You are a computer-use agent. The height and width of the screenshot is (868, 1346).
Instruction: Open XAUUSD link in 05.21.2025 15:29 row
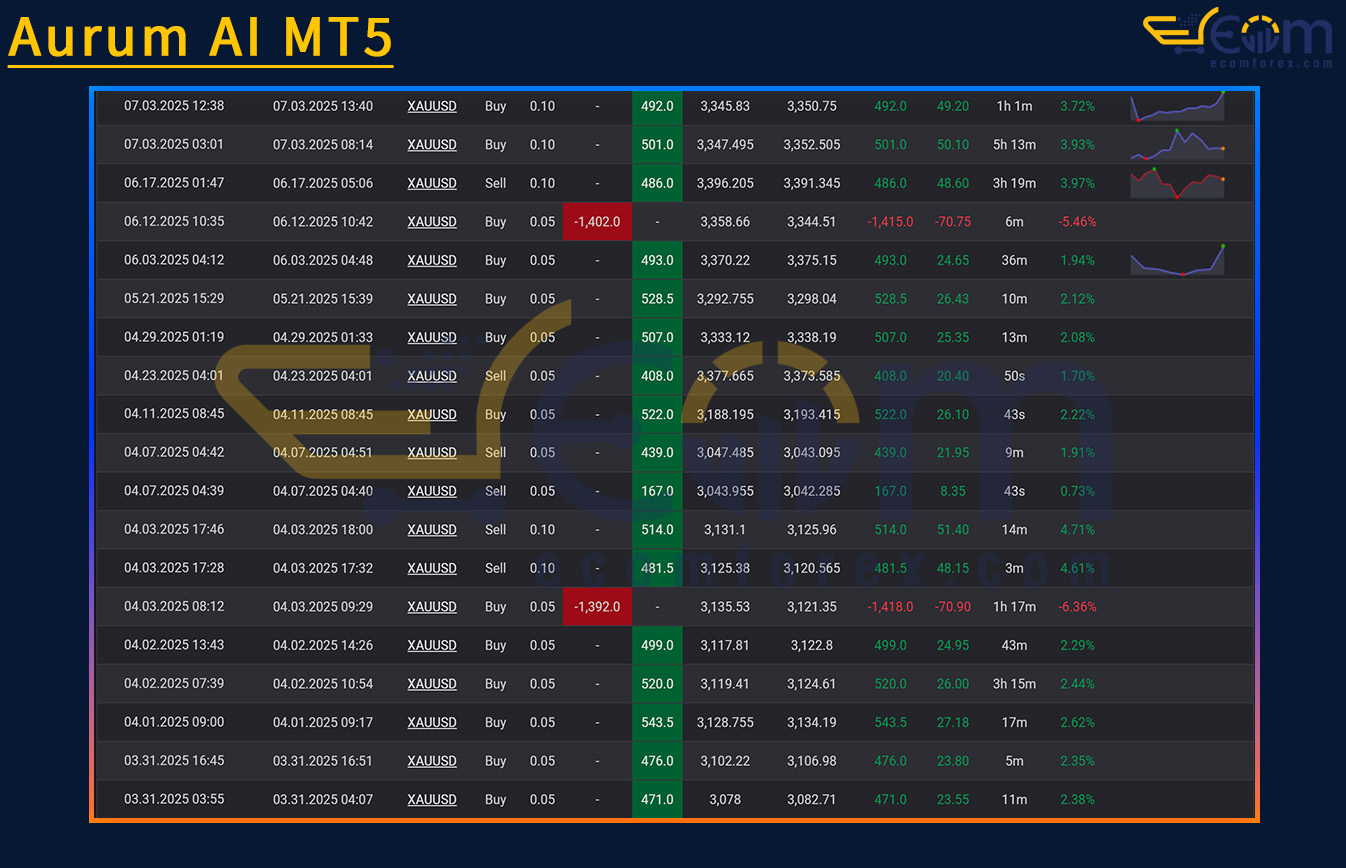(432, 299)
